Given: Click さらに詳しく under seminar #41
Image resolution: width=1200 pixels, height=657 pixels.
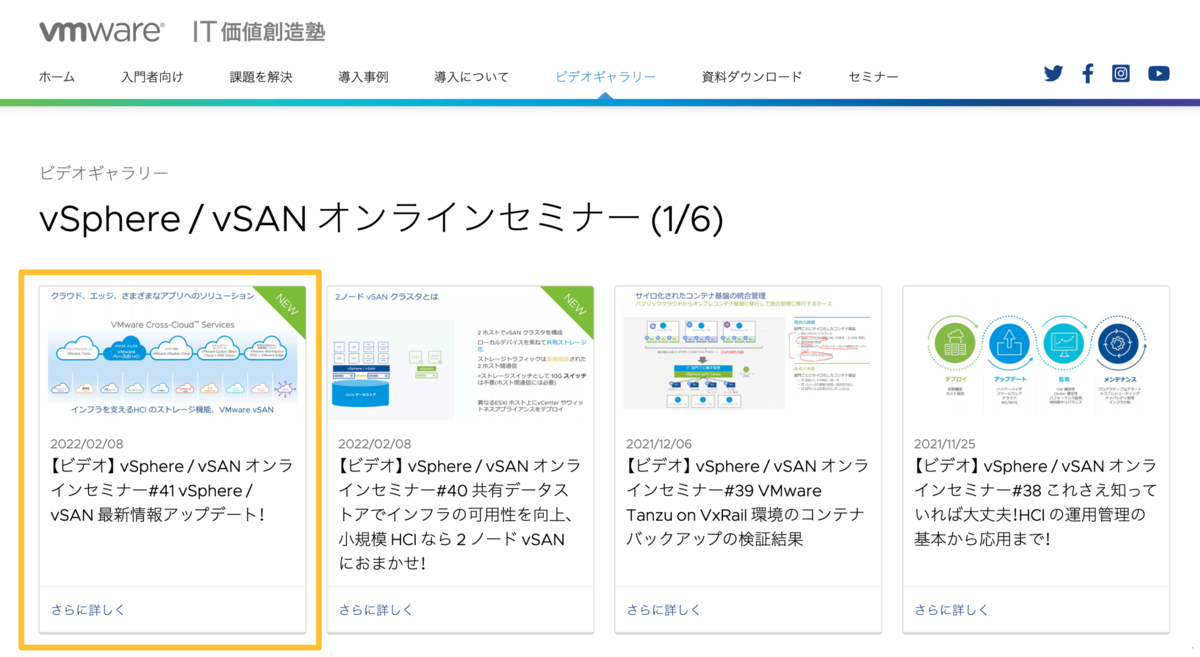Looking at the screenshot, I should point(88,609).
